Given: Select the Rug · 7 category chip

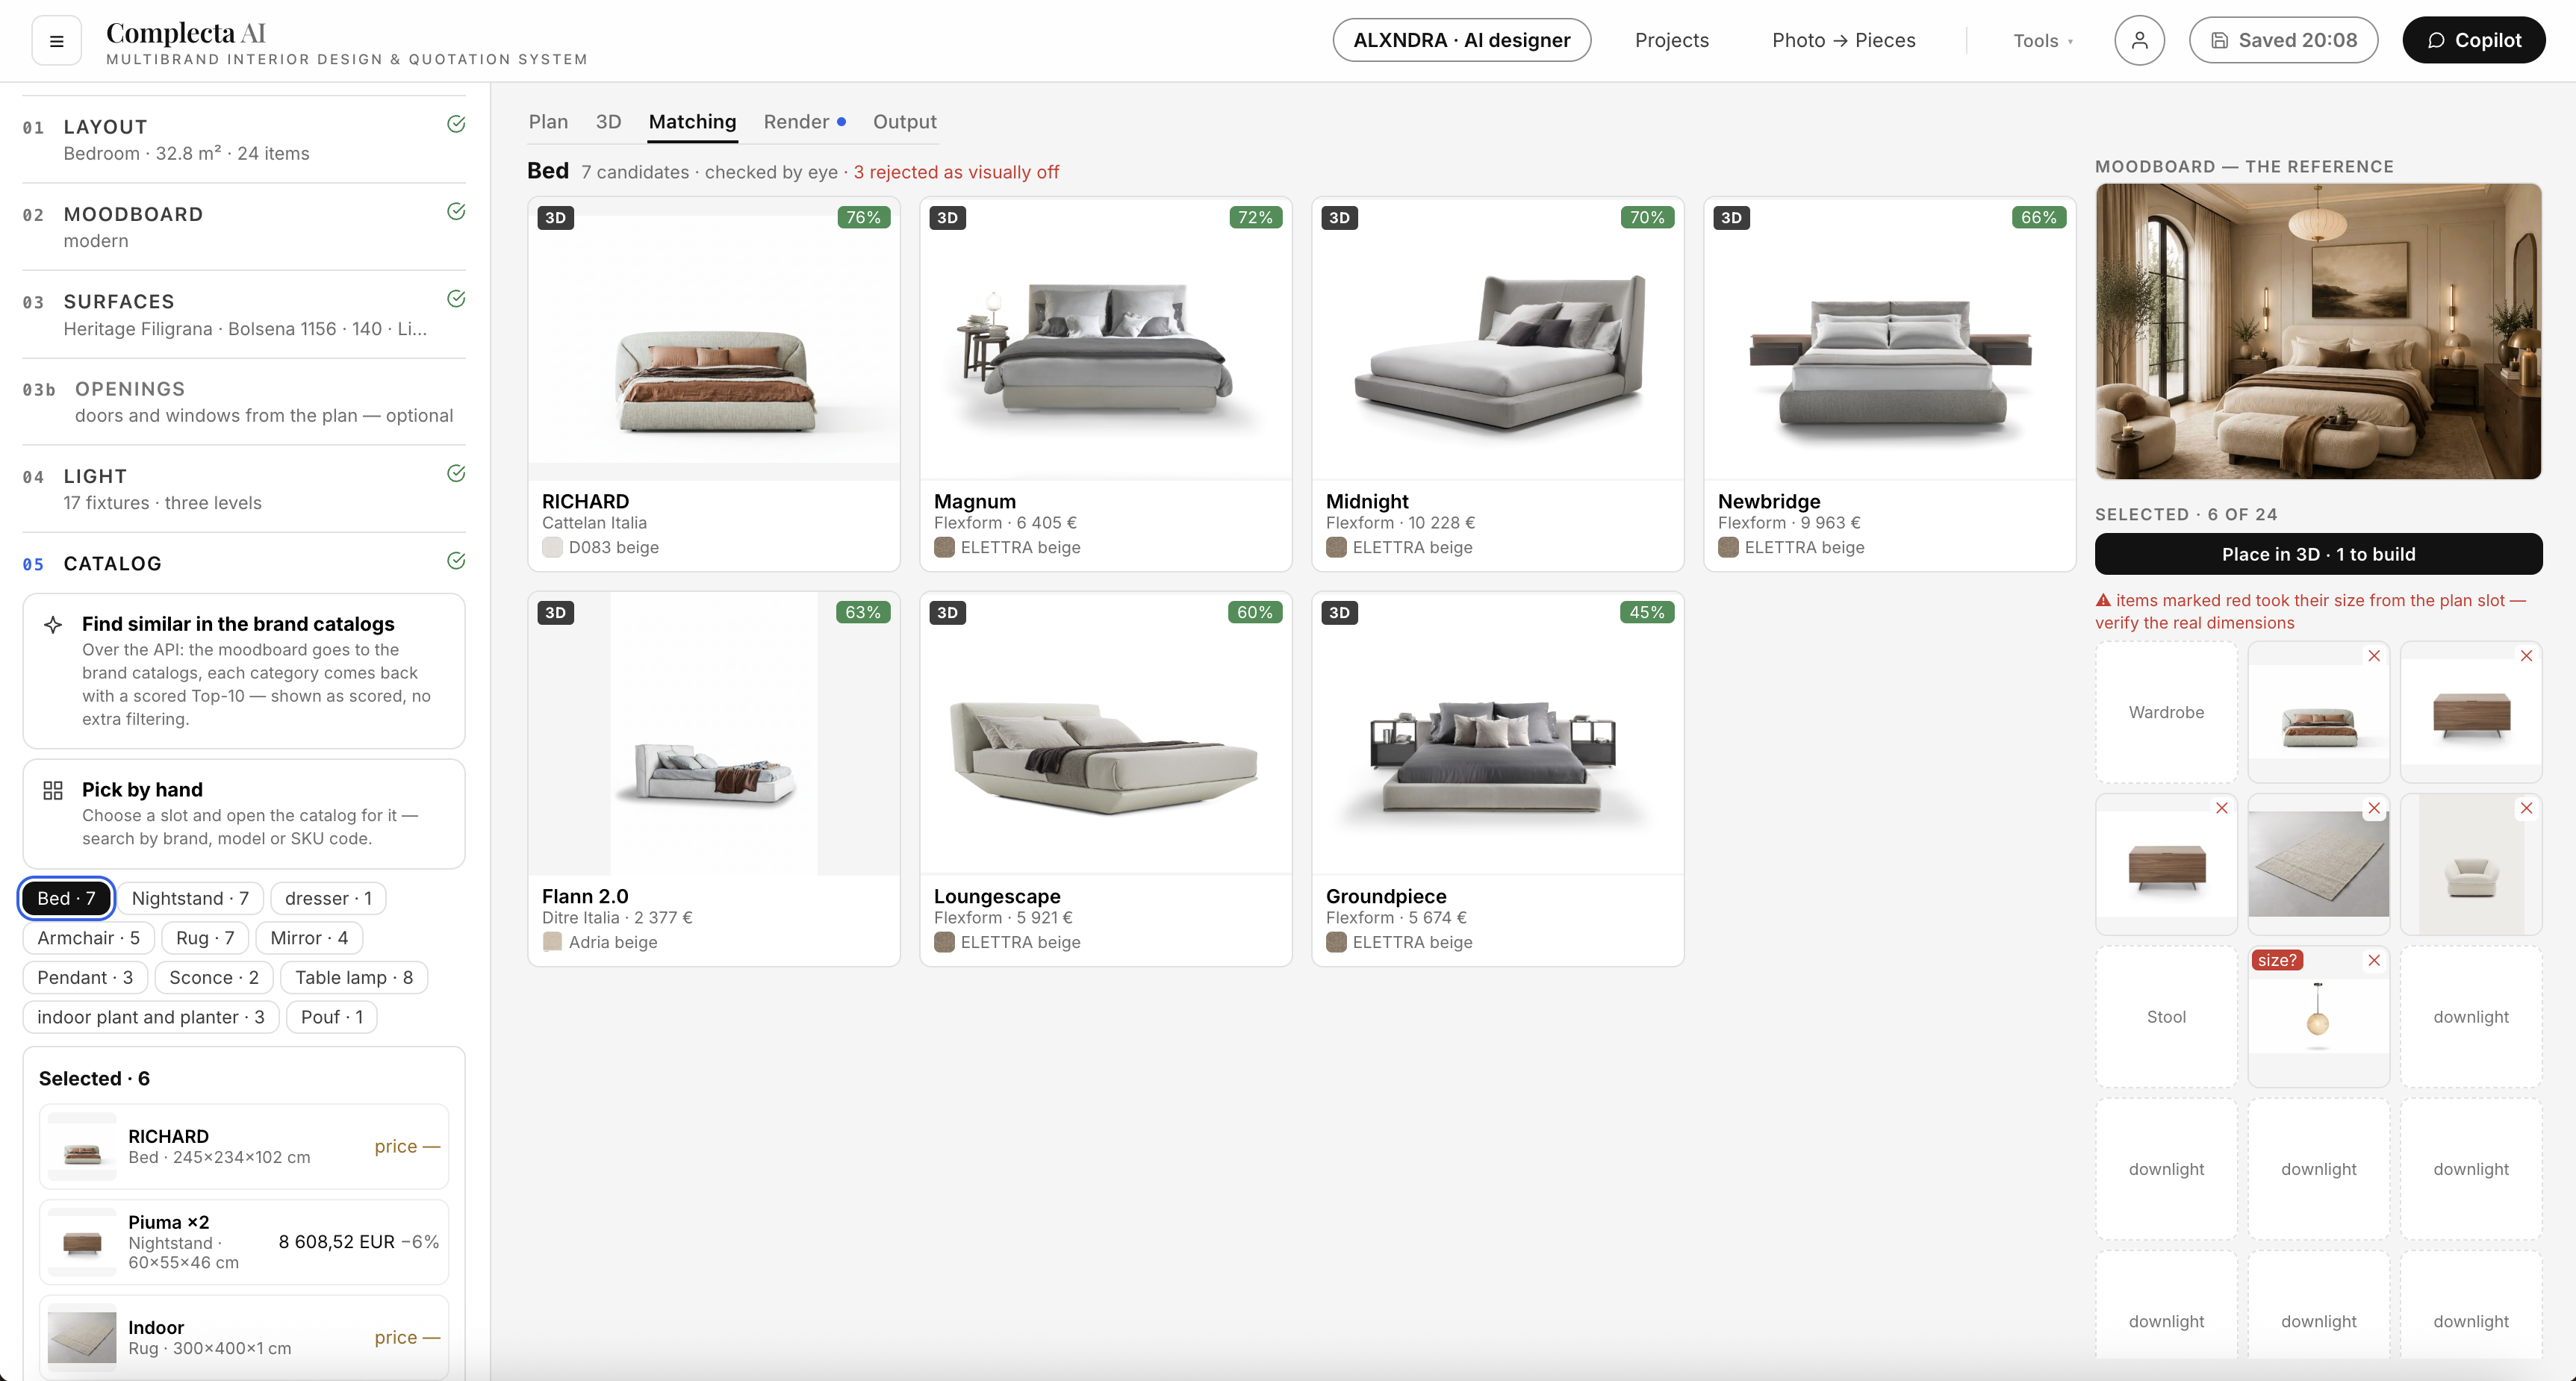Looking at the screenshot, I should (205, 938).
